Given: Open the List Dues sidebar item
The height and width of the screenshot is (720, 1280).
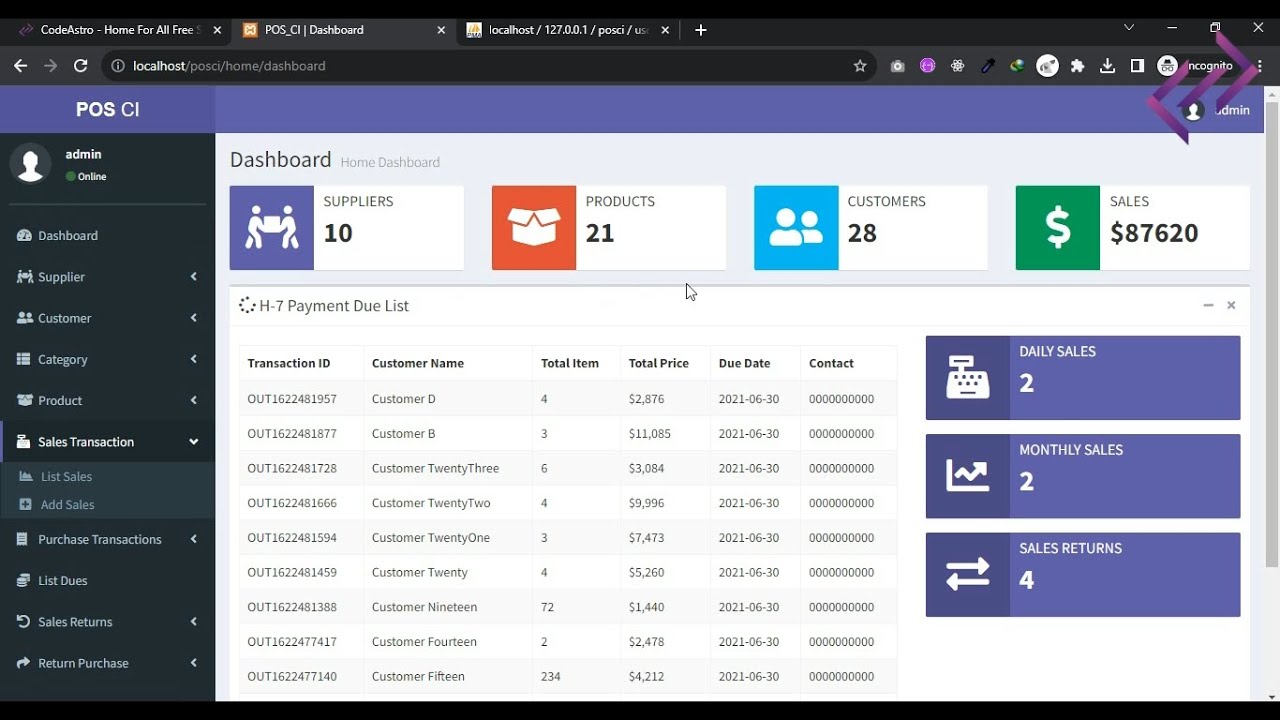Looking at the screenshot, I should [107, 581].
